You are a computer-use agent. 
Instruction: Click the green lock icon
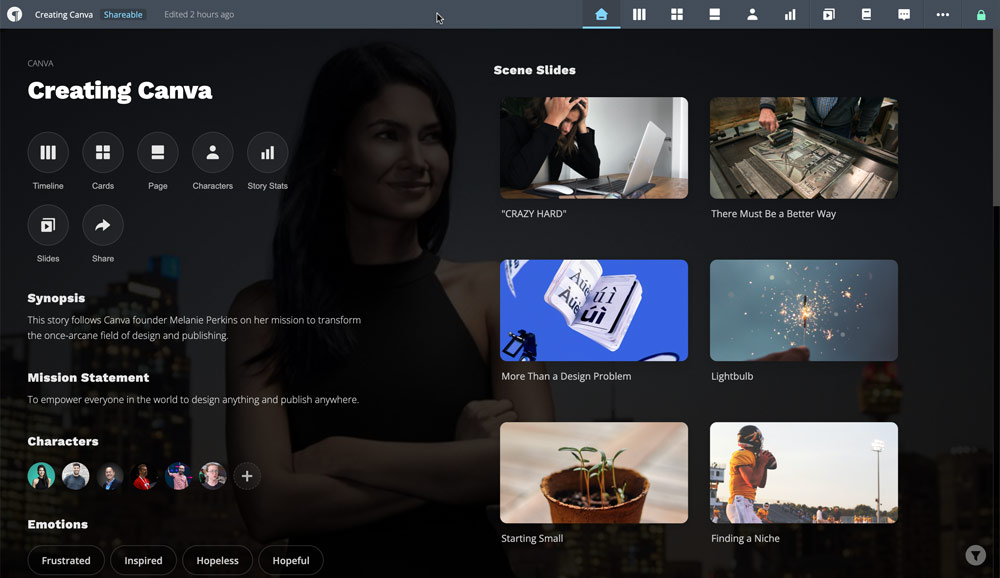coord(981,14)
